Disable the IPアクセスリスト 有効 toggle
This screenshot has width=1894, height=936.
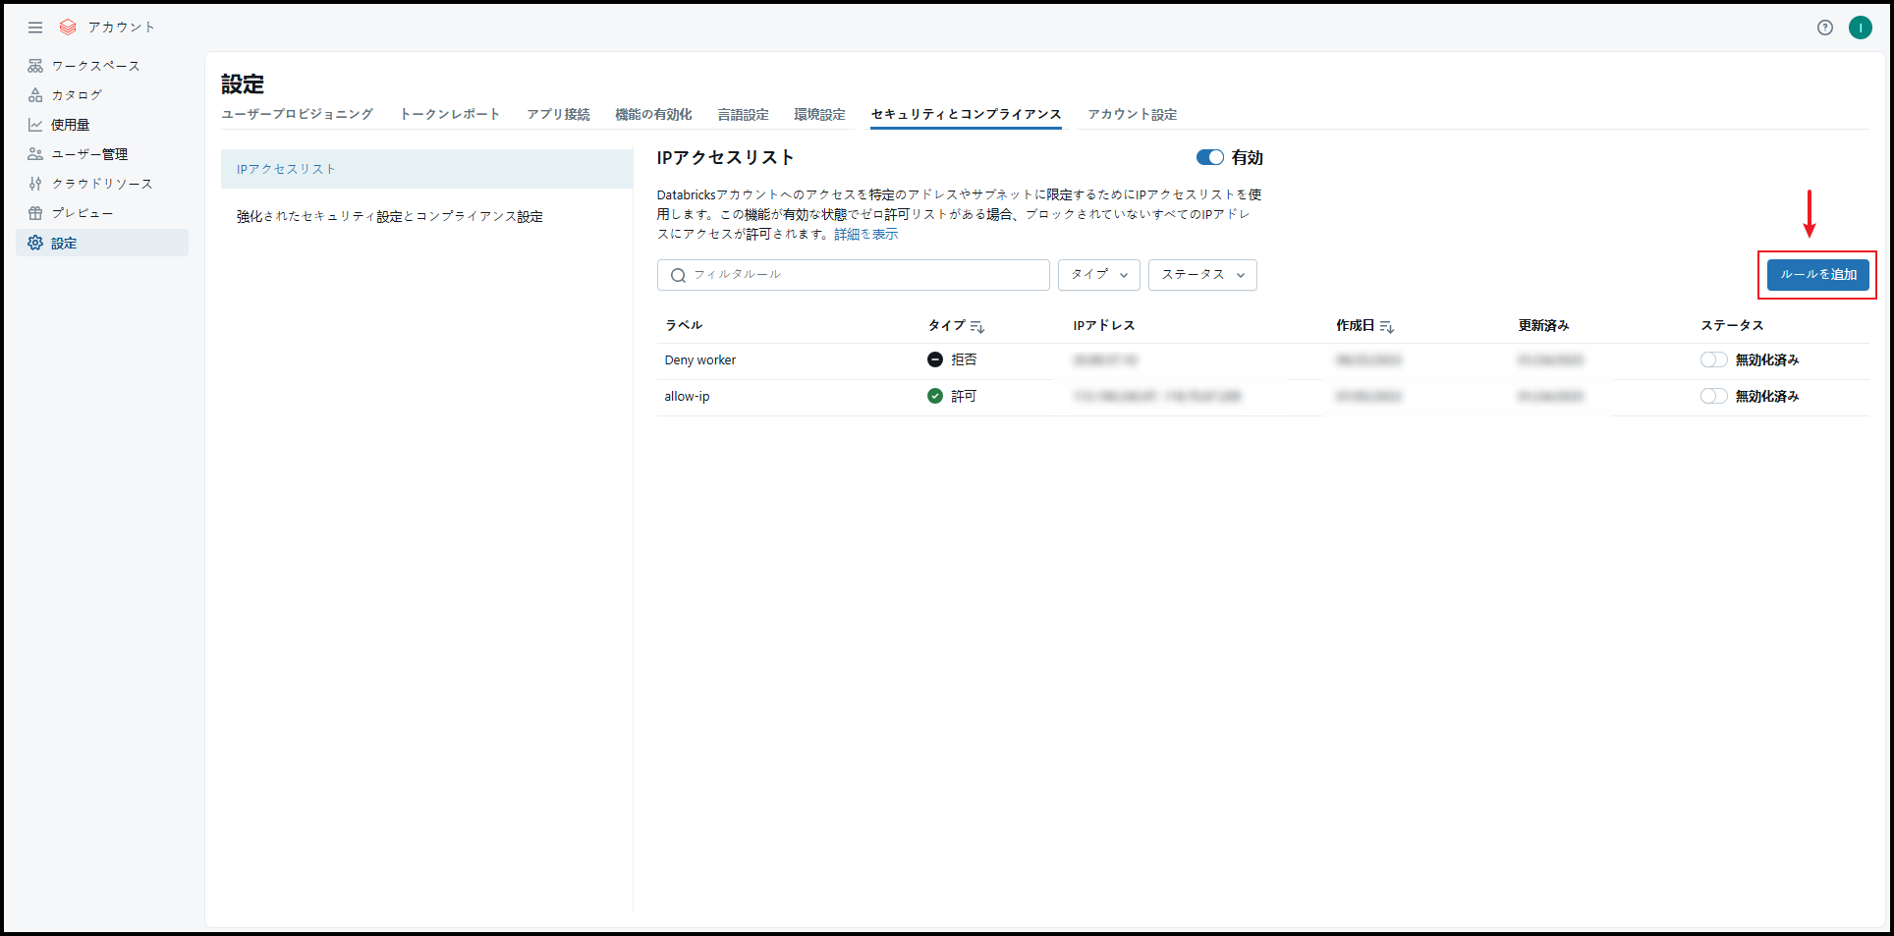click(x=1209, y=158)
